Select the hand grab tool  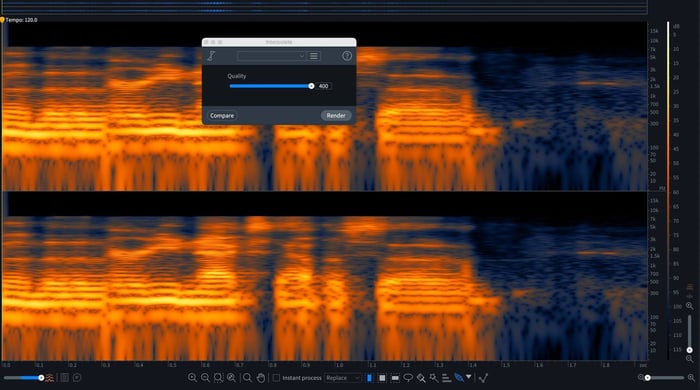coord(261,378)
